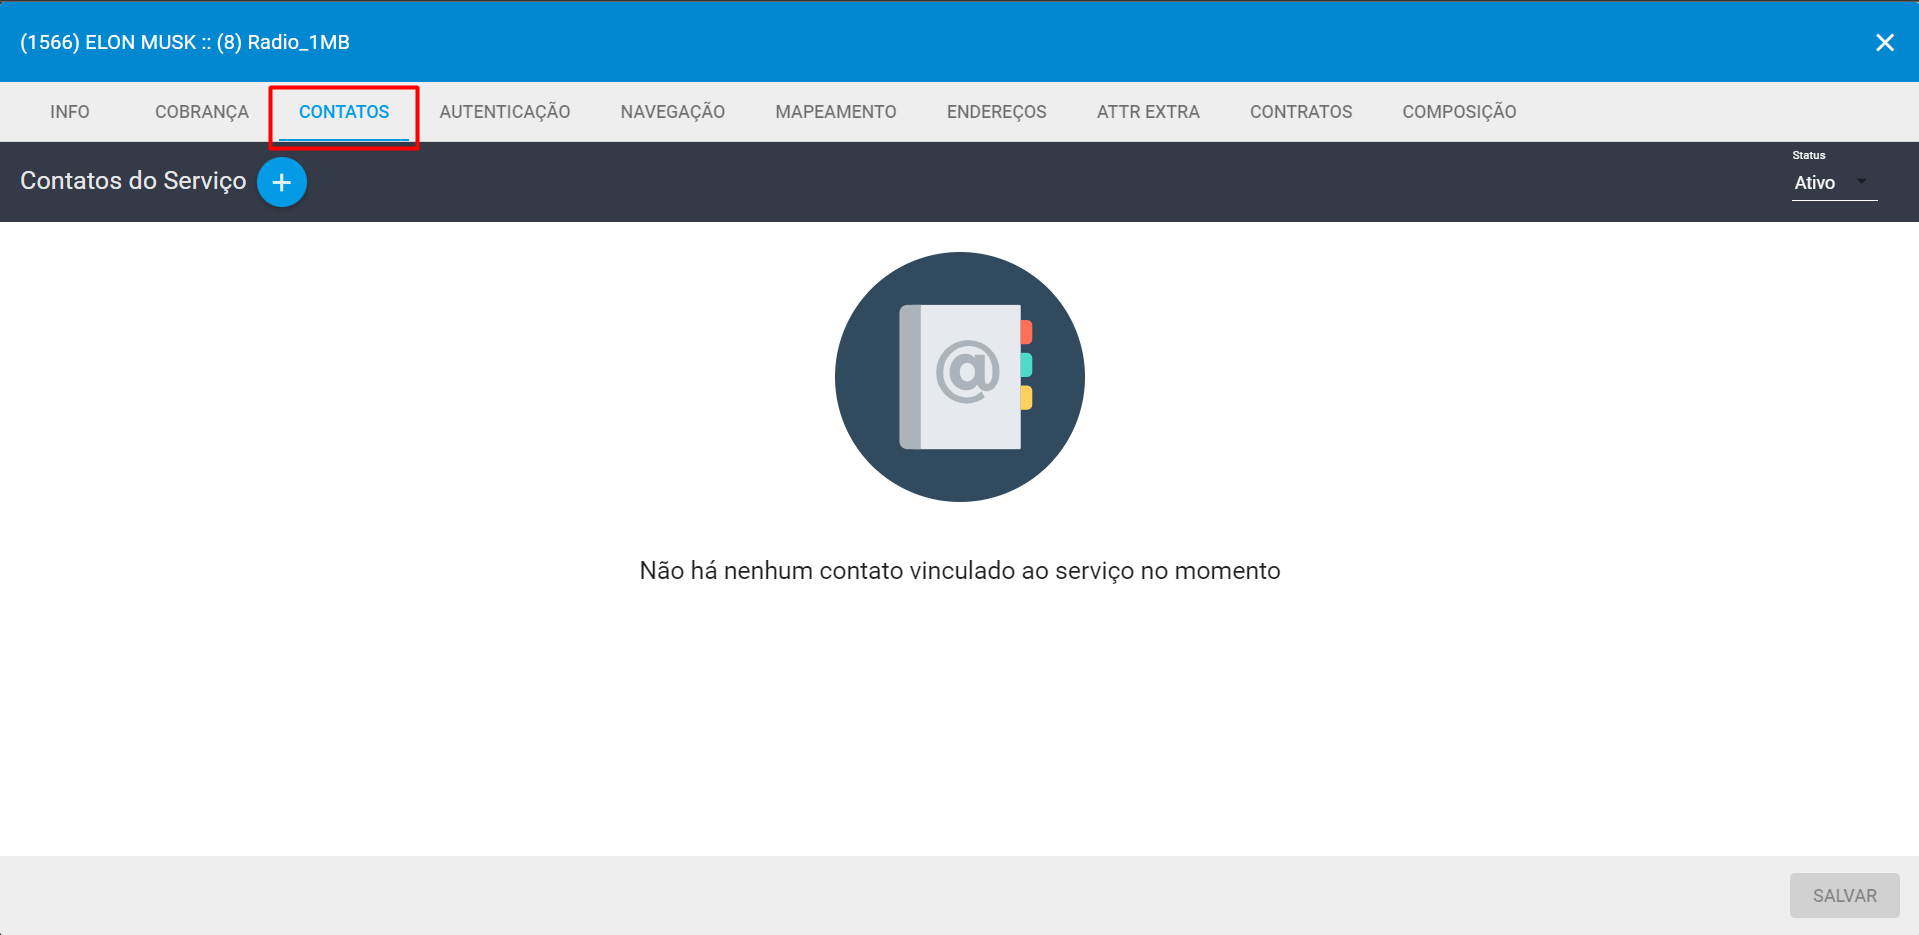
Task: Click the 'Contatos do Serviço' heading
Action: point(133,181)
